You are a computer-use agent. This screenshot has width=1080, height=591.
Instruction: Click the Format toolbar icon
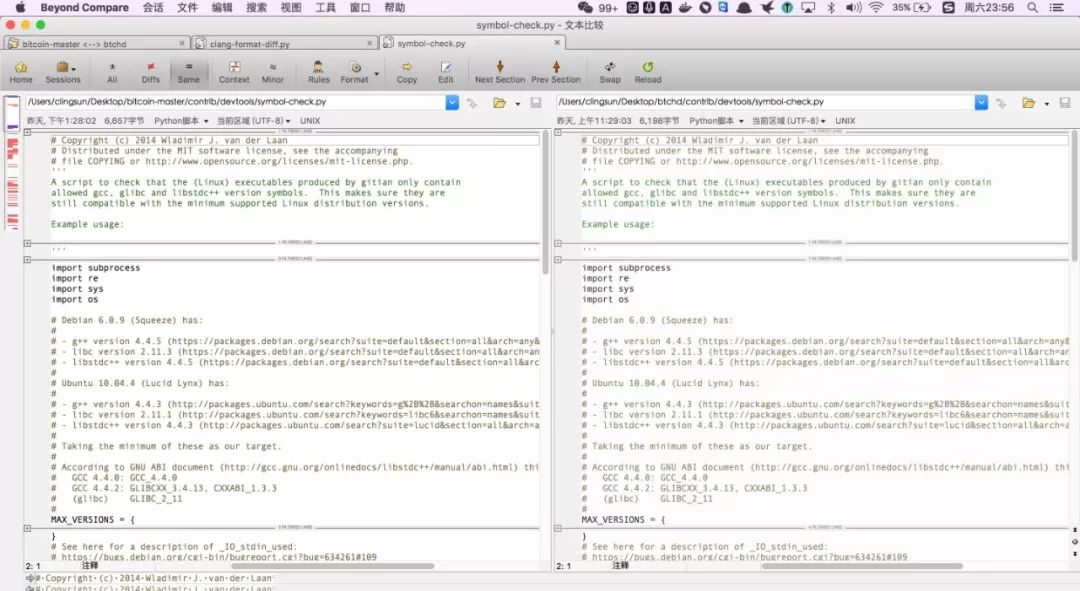tap(355, 72)
